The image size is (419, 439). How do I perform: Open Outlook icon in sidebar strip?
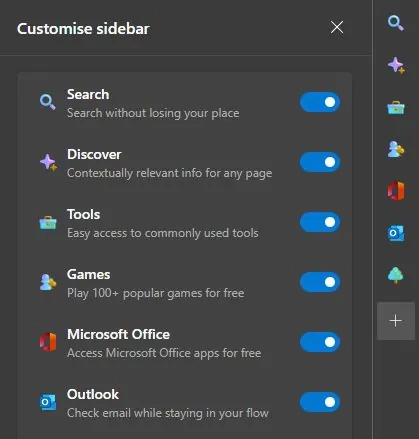(x=396, y=233)
